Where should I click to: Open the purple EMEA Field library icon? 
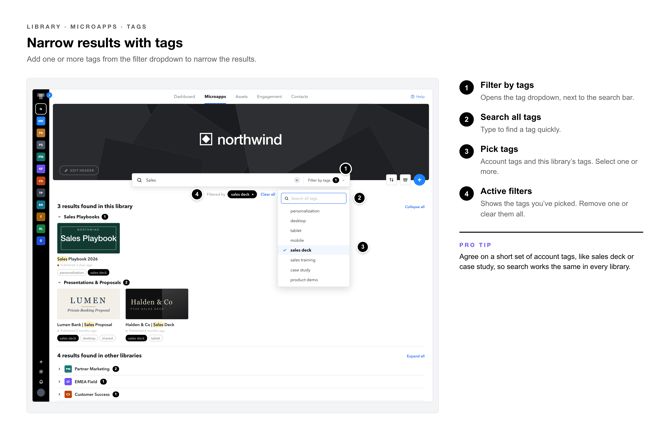click(68, 382)
